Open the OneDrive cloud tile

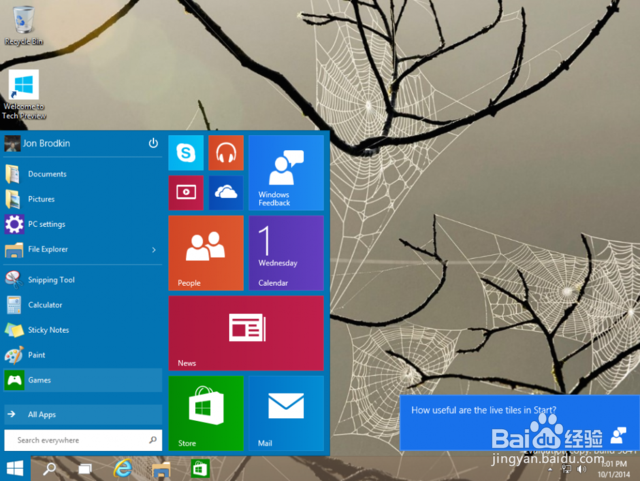[226, 193]
